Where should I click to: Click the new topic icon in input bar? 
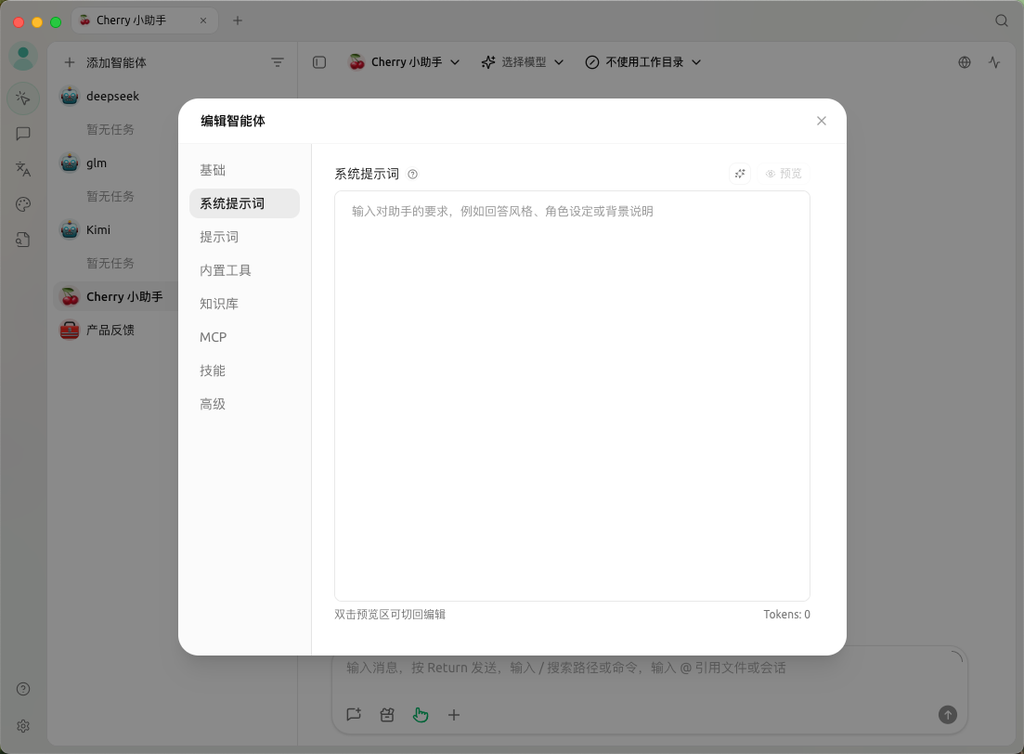pyautogui.click(x=354, y=715)
